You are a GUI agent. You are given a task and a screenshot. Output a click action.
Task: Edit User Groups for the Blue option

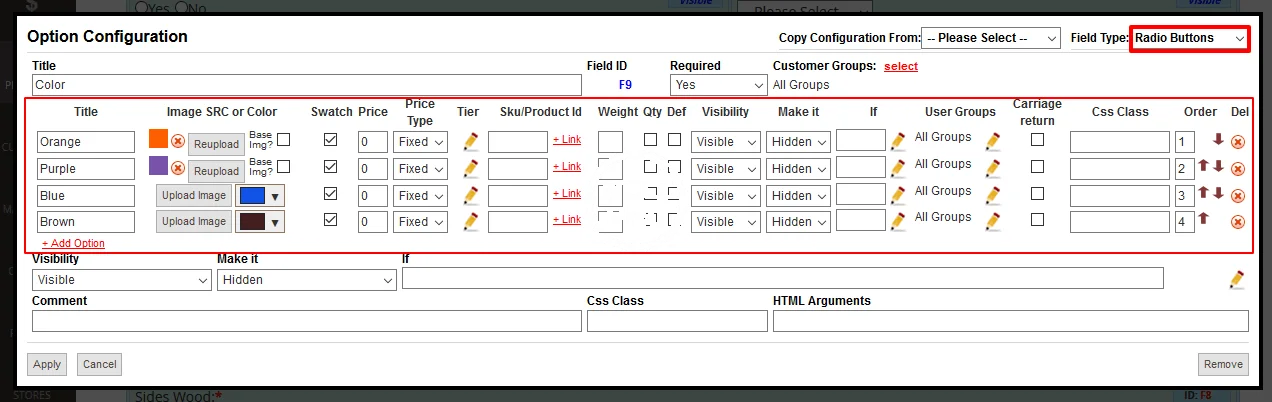coord(992,194)
